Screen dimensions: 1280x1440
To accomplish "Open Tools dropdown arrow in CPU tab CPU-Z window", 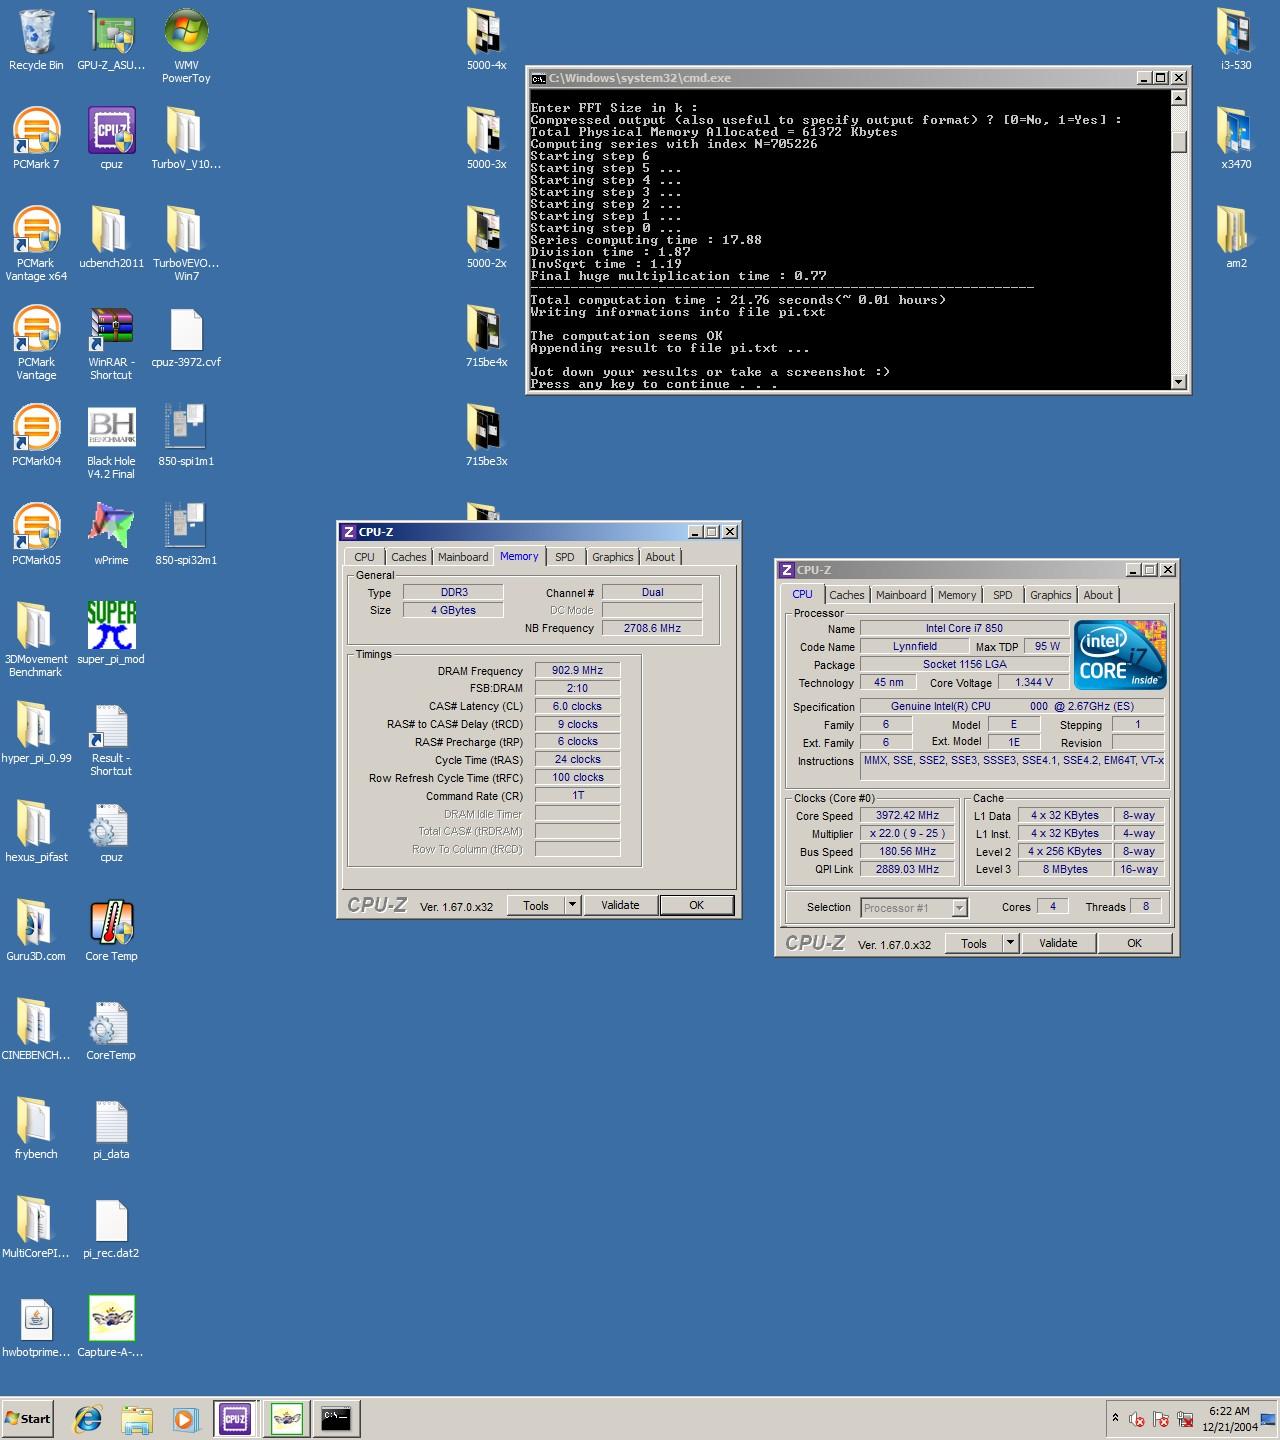I will coord(1010,943).
